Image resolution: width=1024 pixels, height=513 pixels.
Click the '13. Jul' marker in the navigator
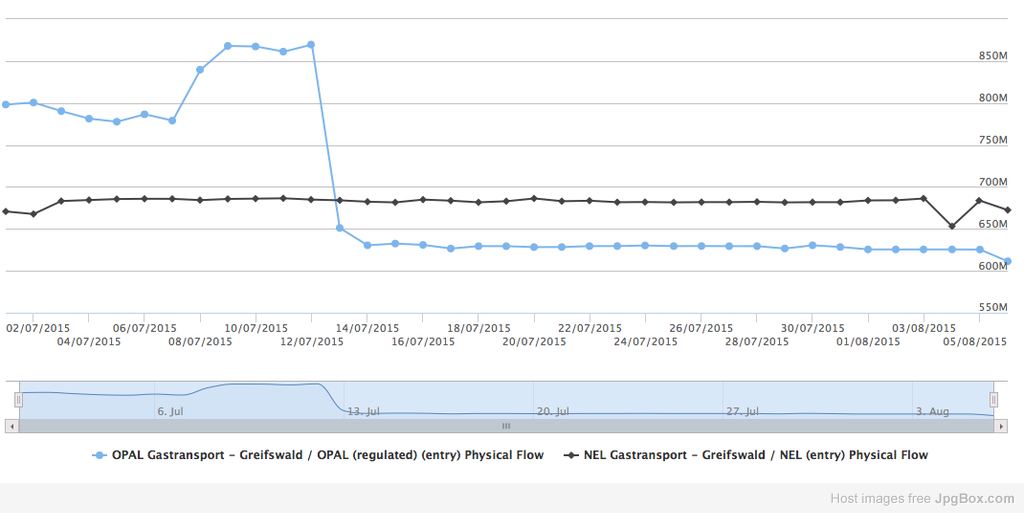363,411
